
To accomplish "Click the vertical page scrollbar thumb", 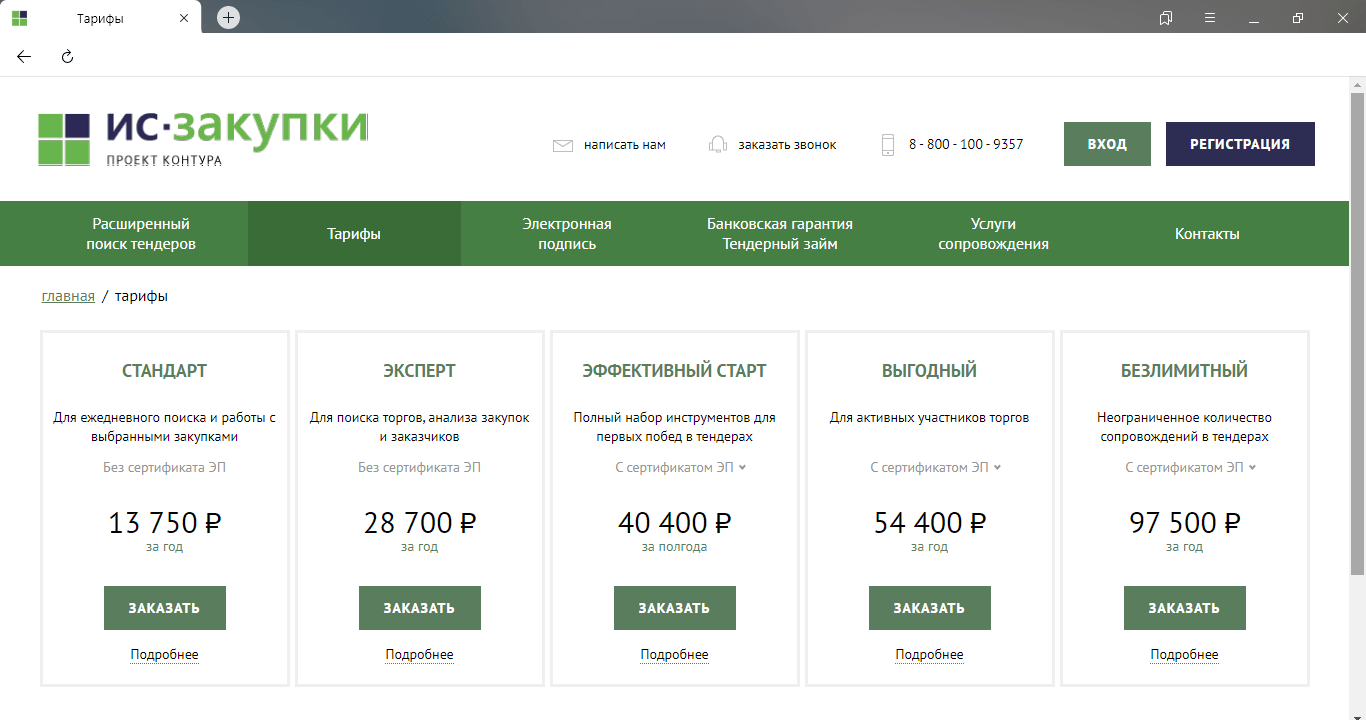I will [x=1358, y=333].
